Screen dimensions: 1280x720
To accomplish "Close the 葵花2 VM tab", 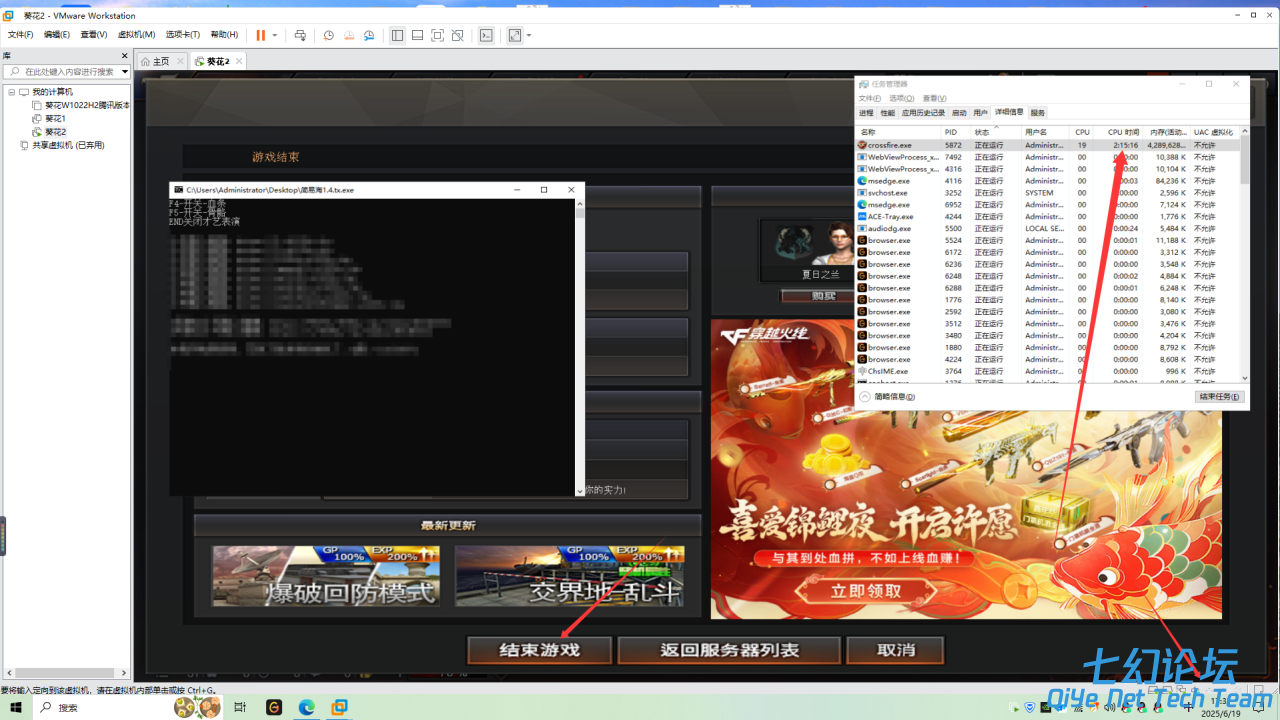I will (x=239, y=61).
